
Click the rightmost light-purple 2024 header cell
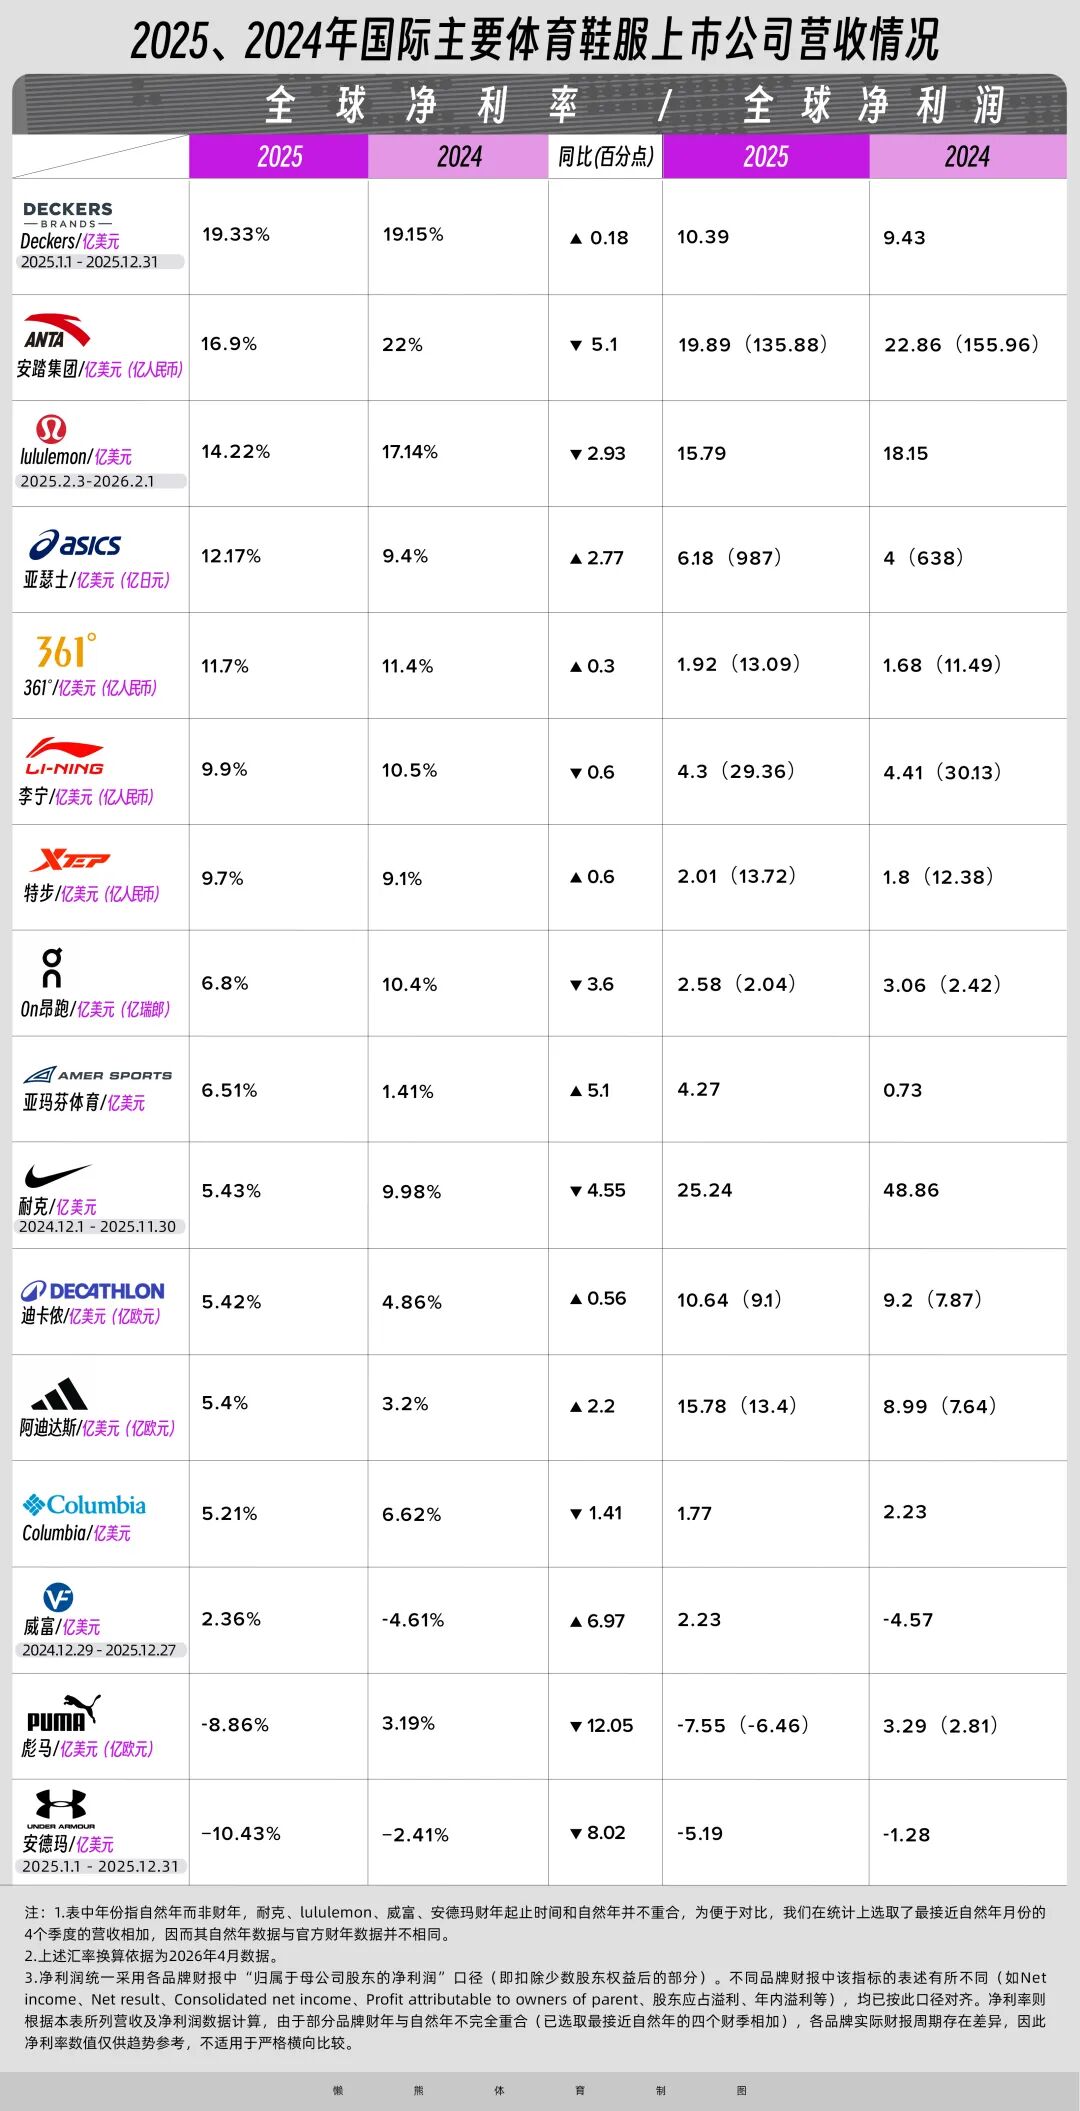pos(967,157)
